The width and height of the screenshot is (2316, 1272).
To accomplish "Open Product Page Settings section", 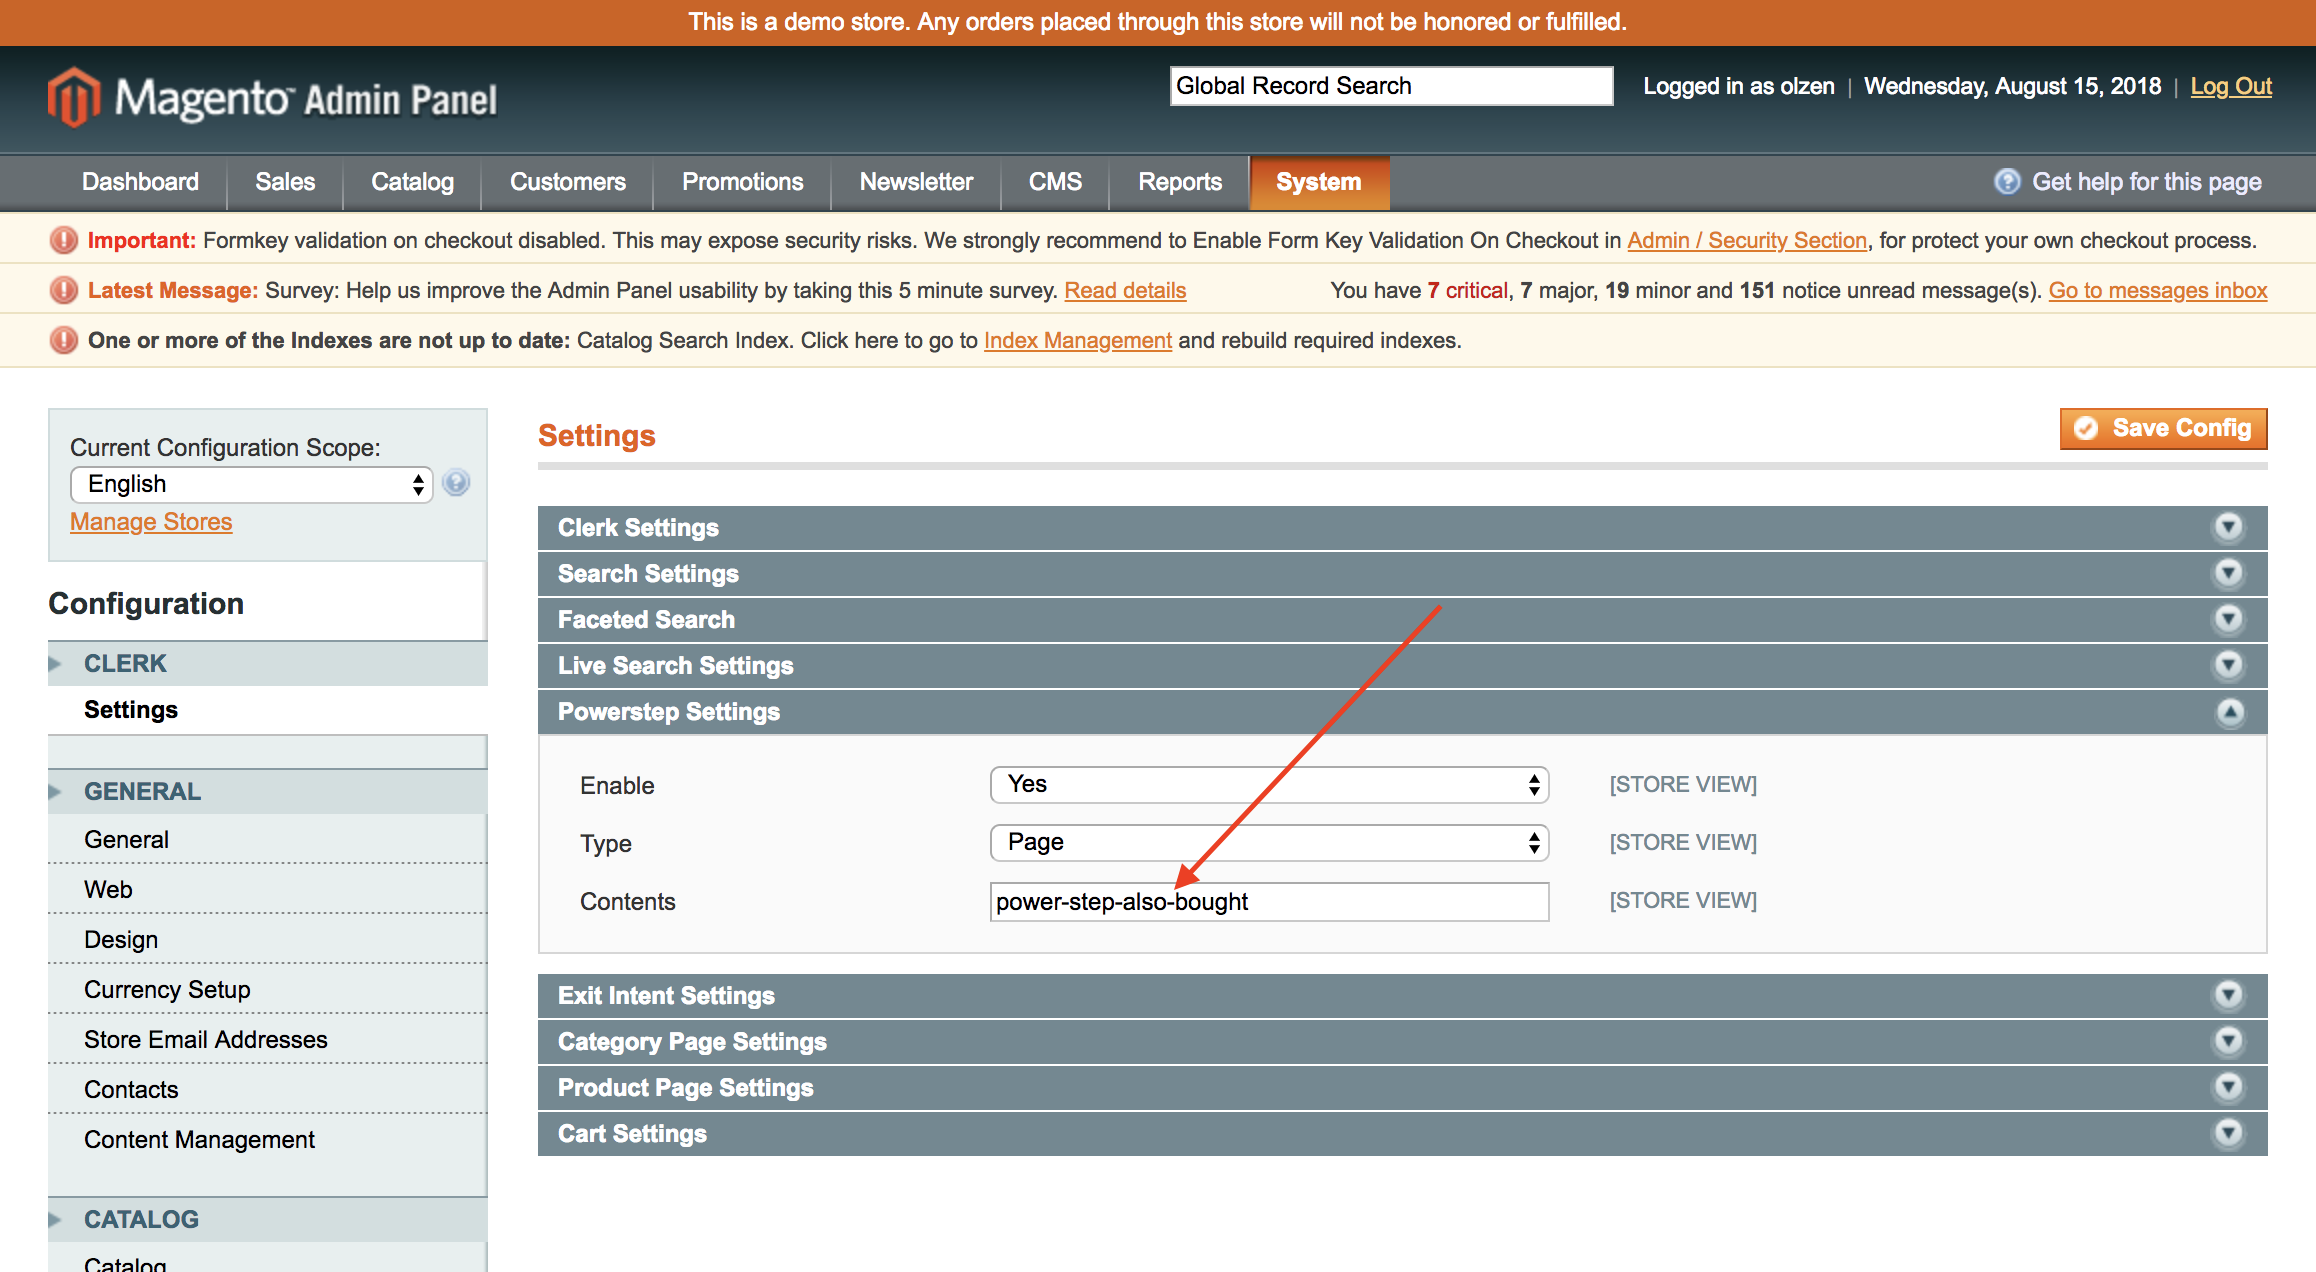I will coord(685,1088).
